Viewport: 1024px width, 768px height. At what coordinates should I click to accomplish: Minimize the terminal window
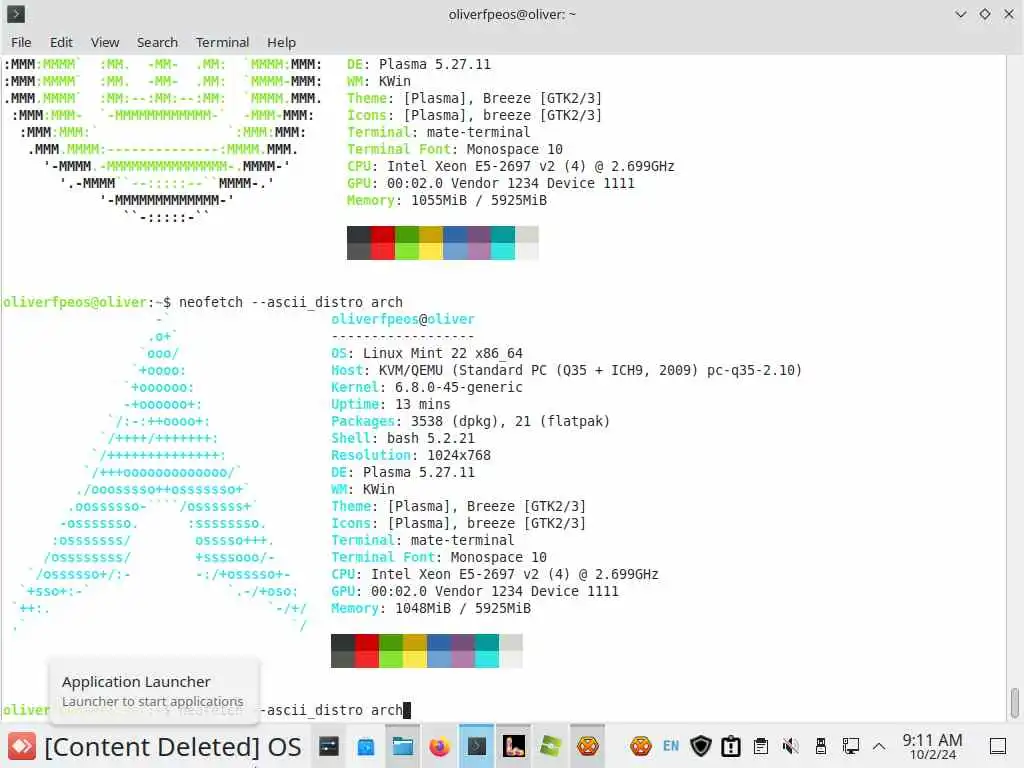coord(961,14)
